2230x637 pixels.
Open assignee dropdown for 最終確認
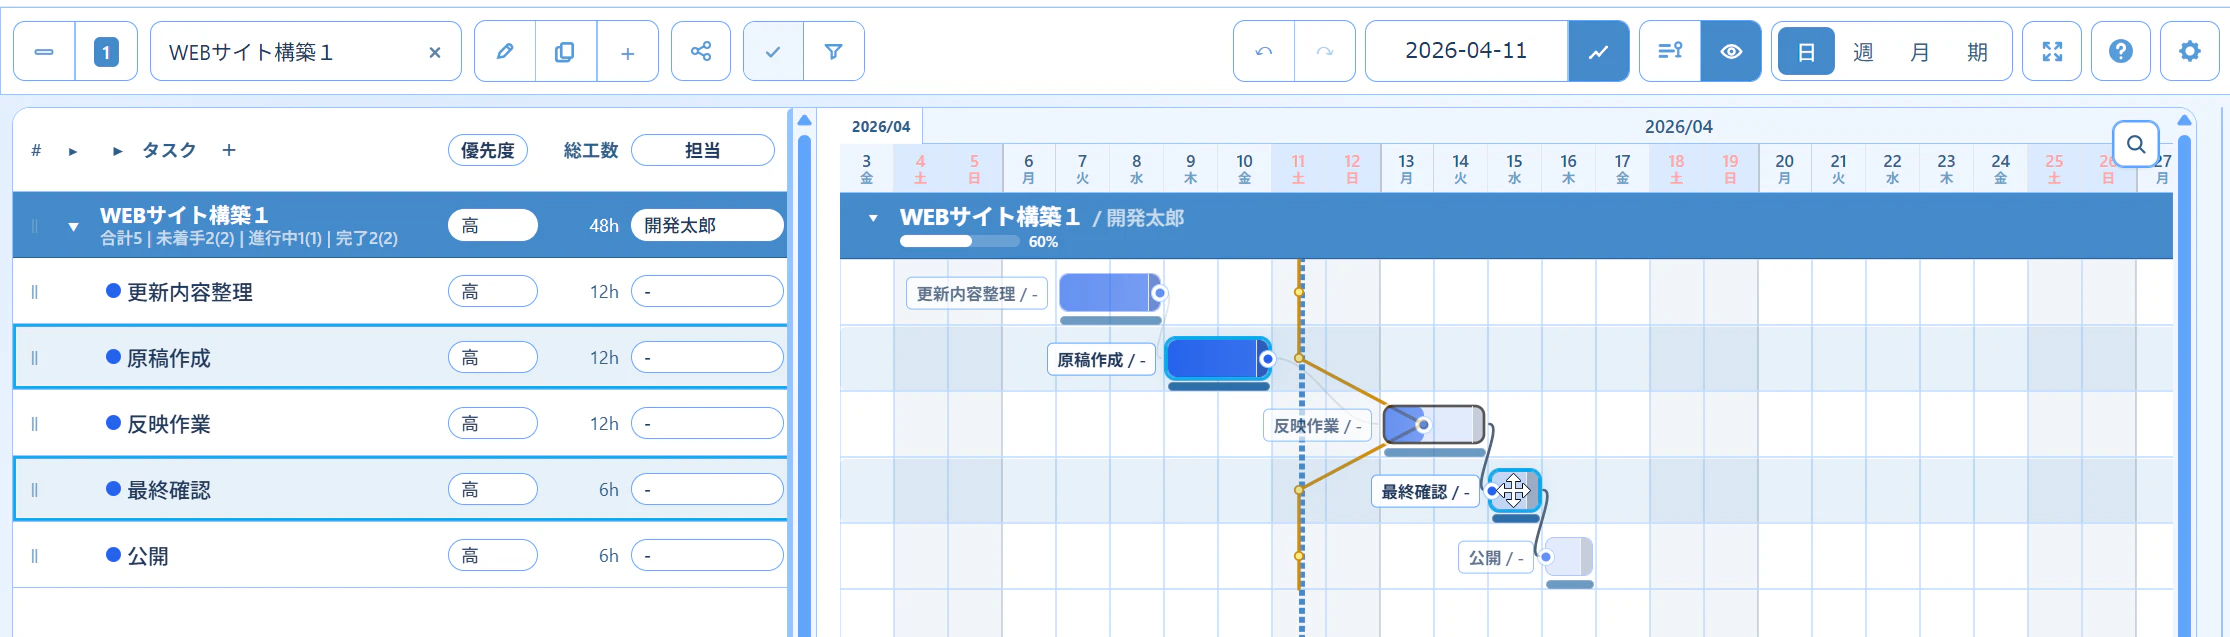pyautogui.click(x=707, y=489)
